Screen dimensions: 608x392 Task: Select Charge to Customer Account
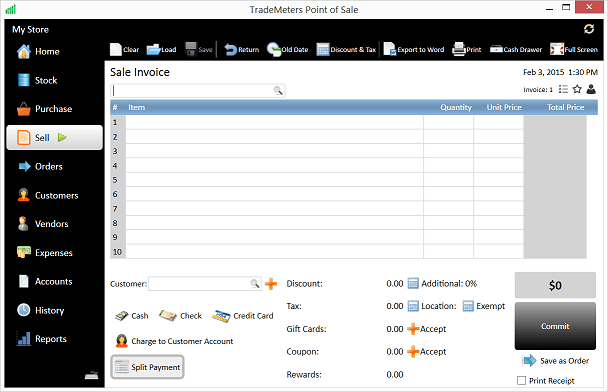[174, 341]
